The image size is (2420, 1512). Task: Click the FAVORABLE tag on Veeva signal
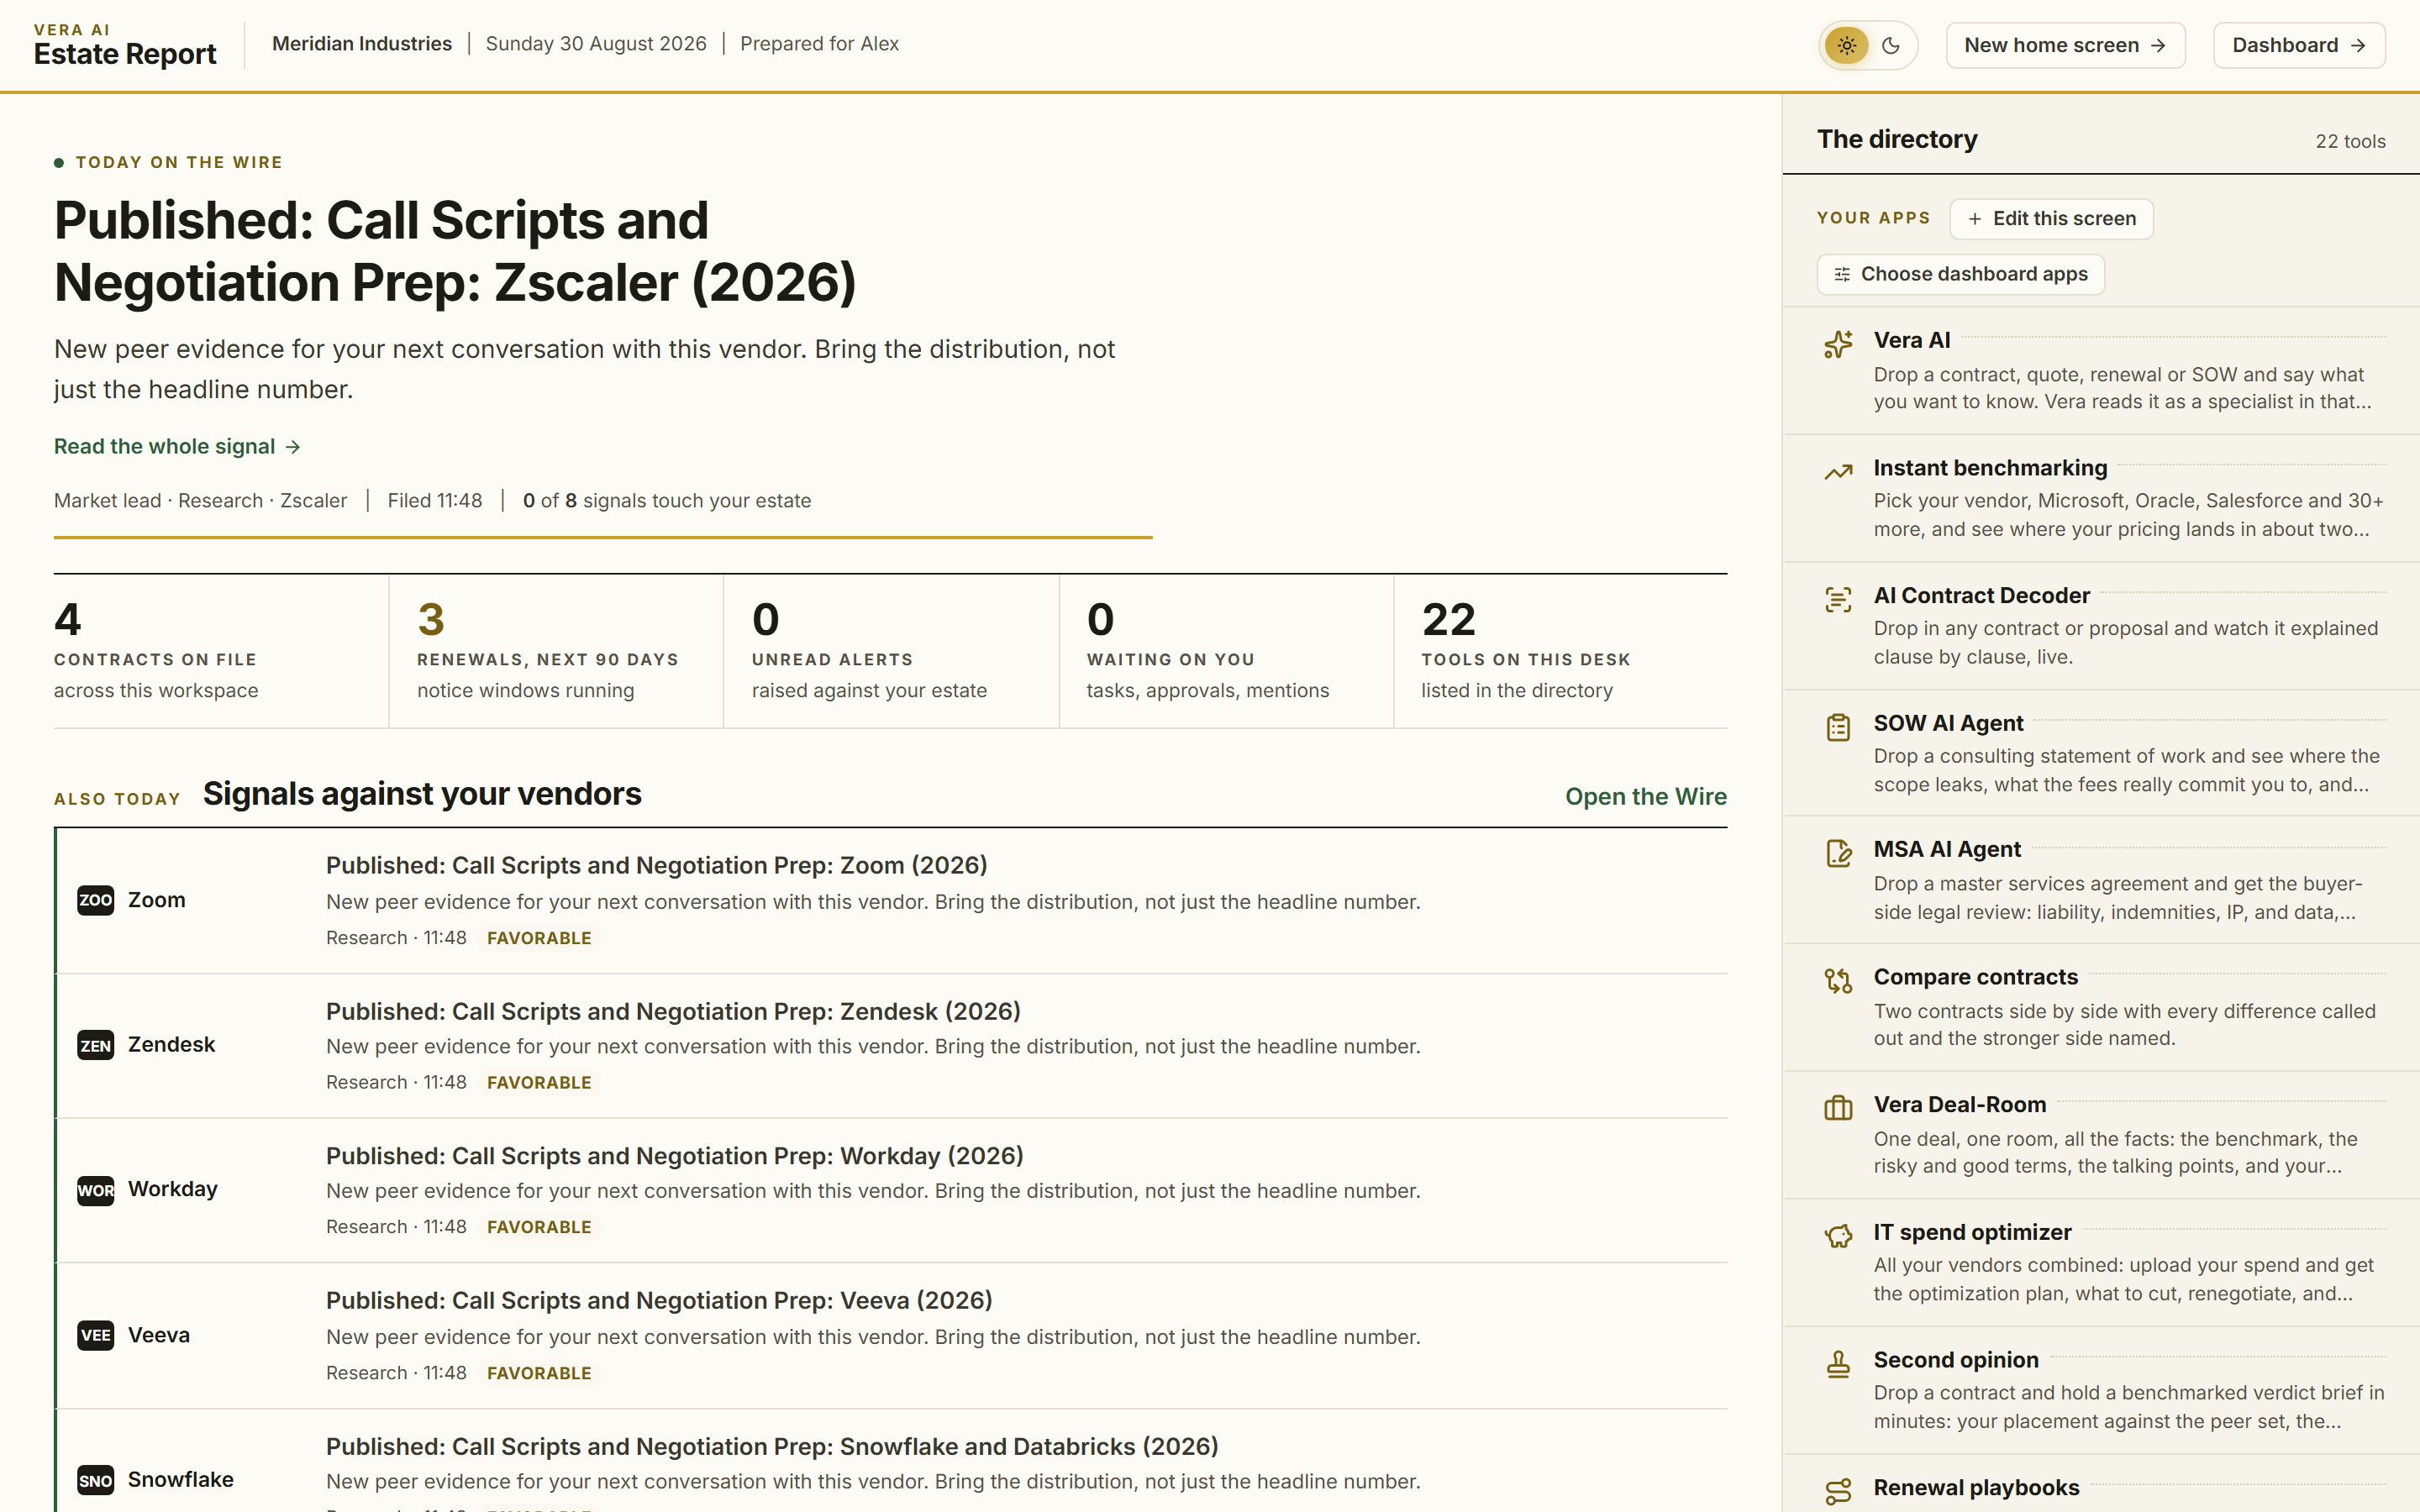pos(539,1373)
